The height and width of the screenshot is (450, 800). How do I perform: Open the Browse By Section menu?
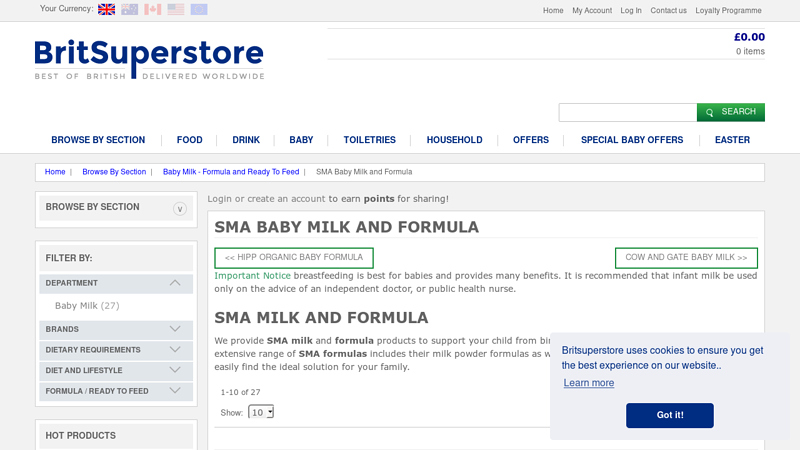(98, 140)
